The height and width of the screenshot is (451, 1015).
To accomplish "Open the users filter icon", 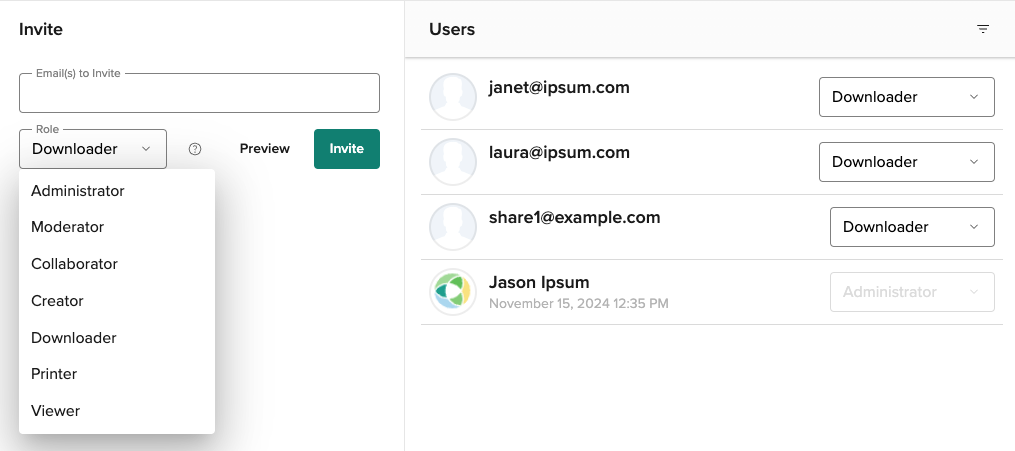I will click(983, 29).
